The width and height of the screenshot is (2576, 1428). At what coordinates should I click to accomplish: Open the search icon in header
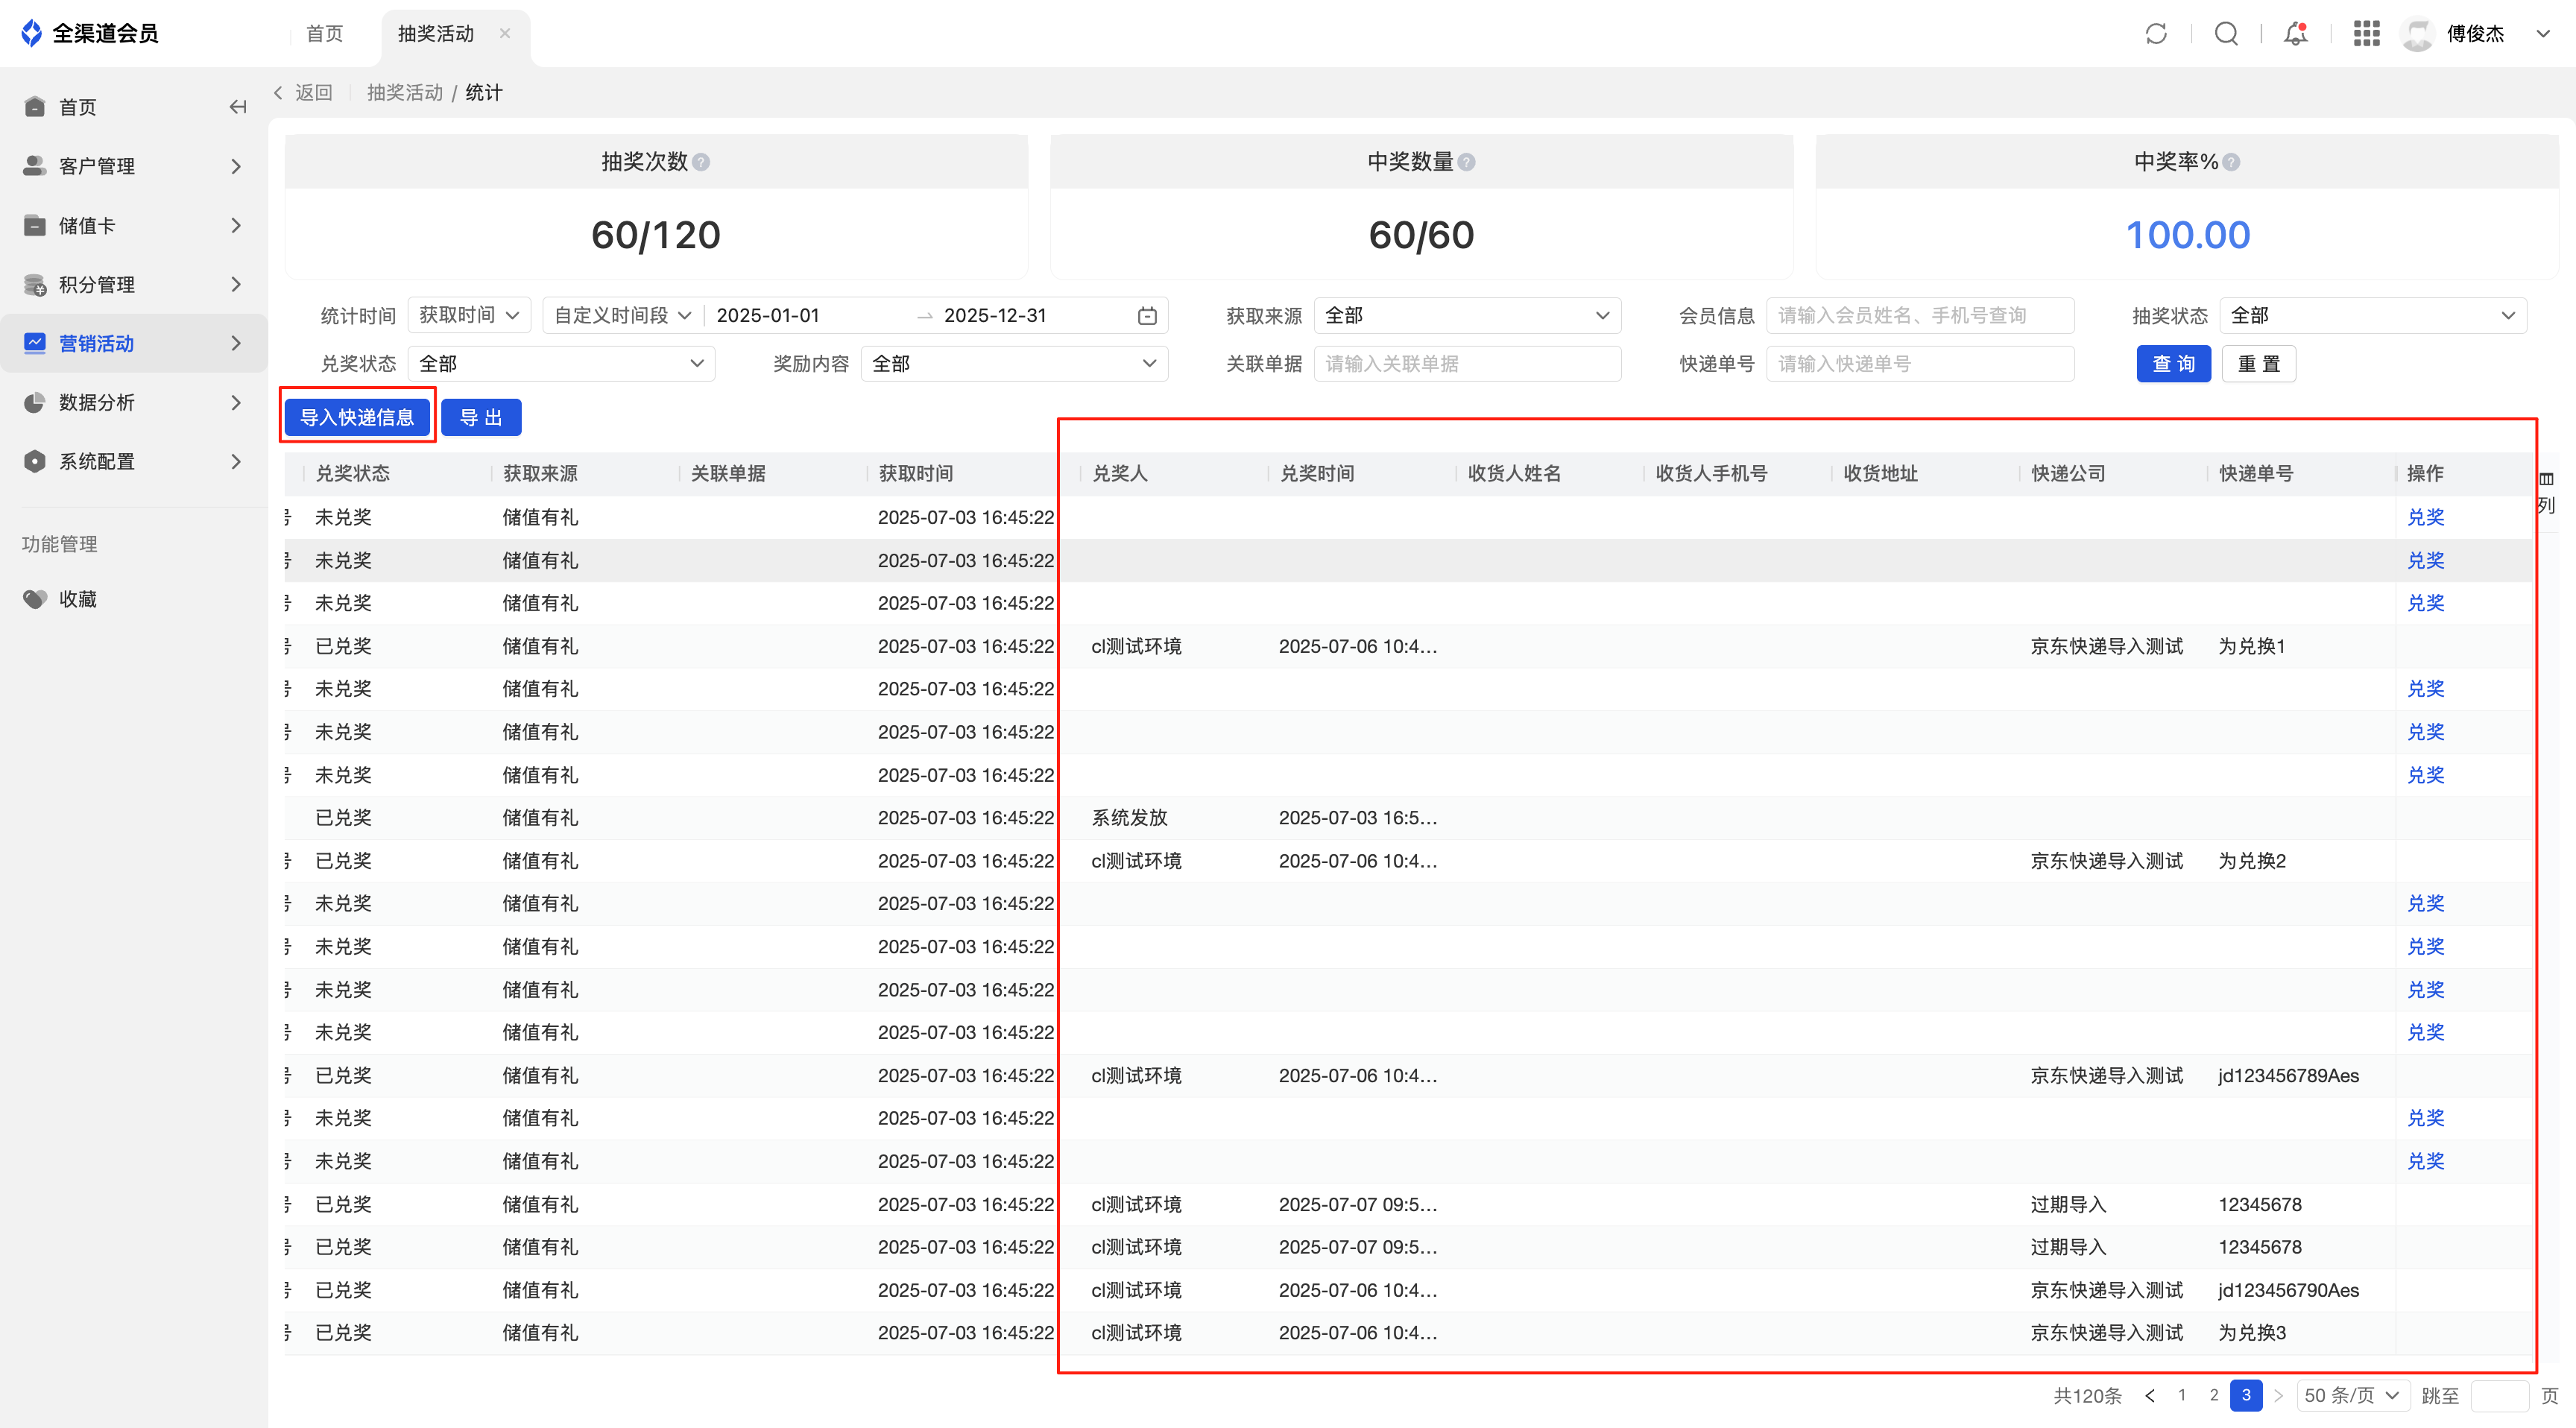point(2226,33)
